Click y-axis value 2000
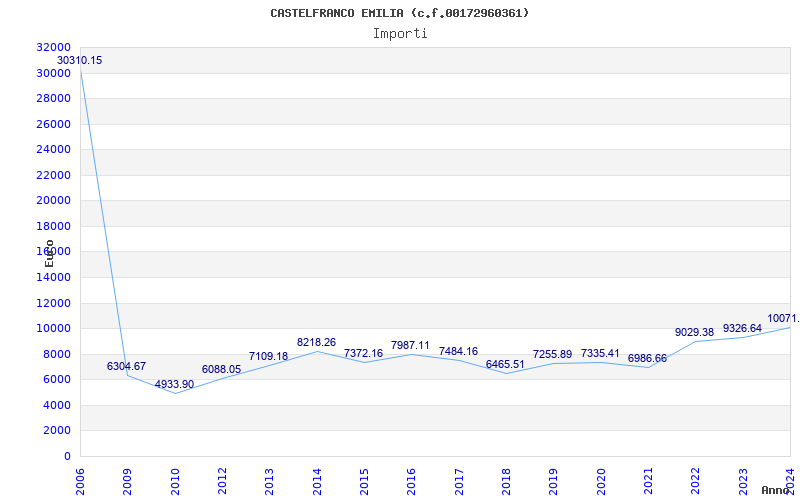The width and height of the screenshot is (800, 500). click(x=57, y=431)
